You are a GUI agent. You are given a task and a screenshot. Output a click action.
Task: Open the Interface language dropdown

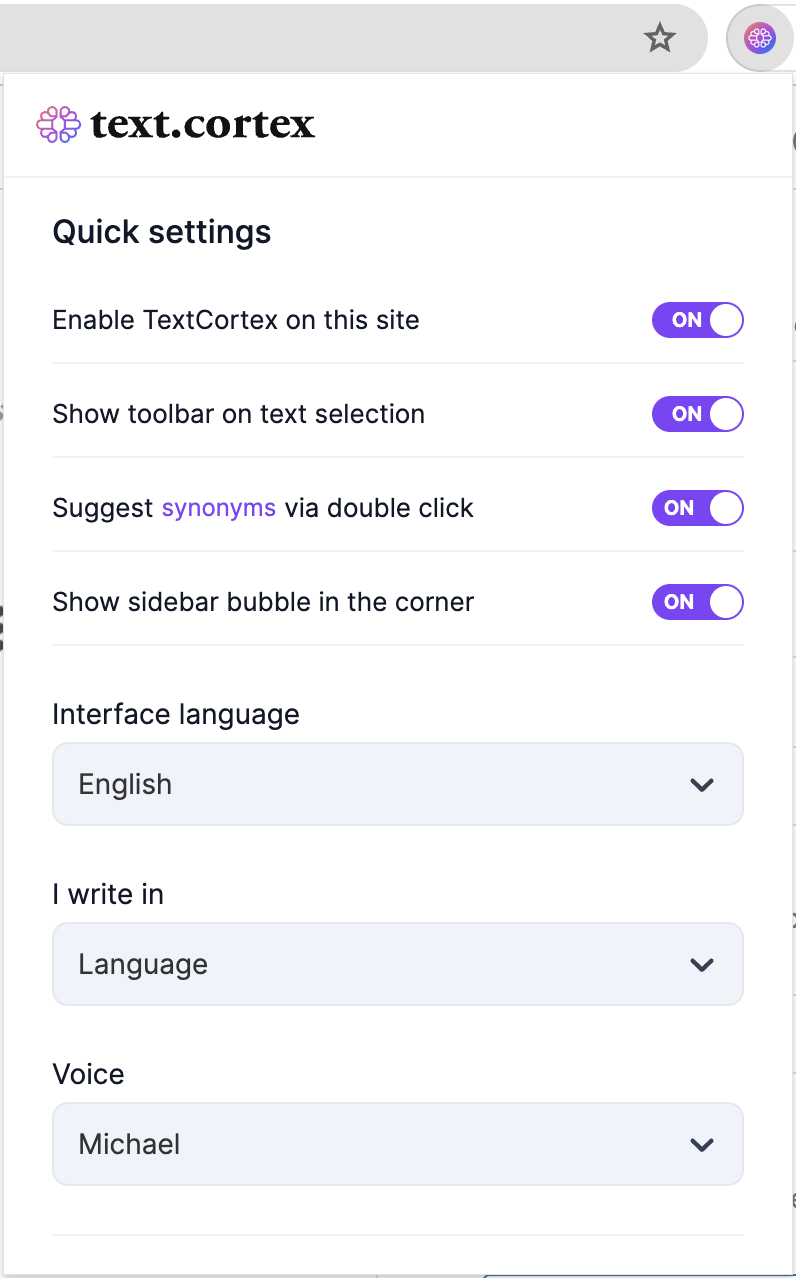(398, 784)
